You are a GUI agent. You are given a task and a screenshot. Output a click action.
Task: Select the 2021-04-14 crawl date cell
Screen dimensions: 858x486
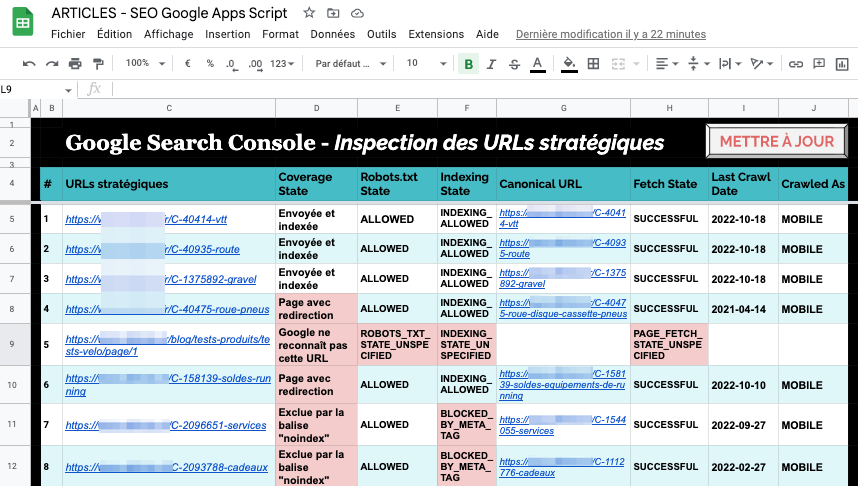click(x=743, y=309)
